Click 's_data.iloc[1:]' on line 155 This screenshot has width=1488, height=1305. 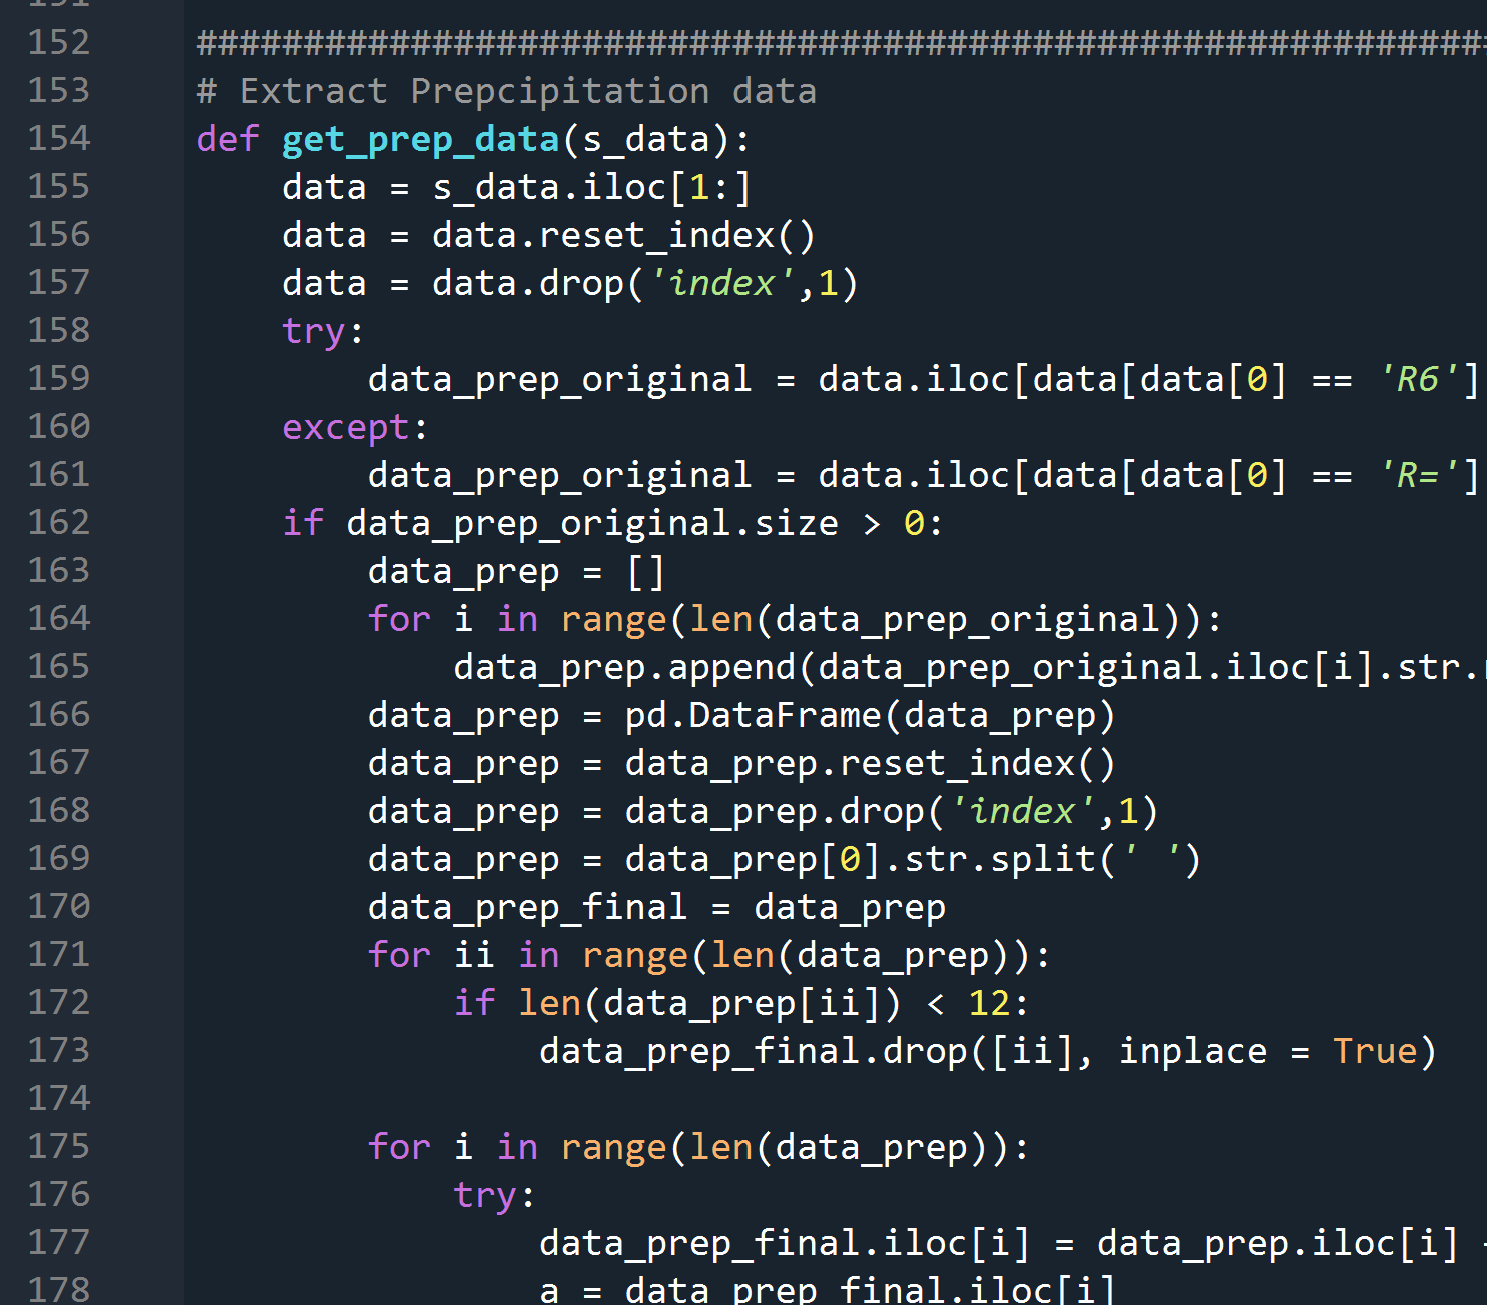coord(592,187)
